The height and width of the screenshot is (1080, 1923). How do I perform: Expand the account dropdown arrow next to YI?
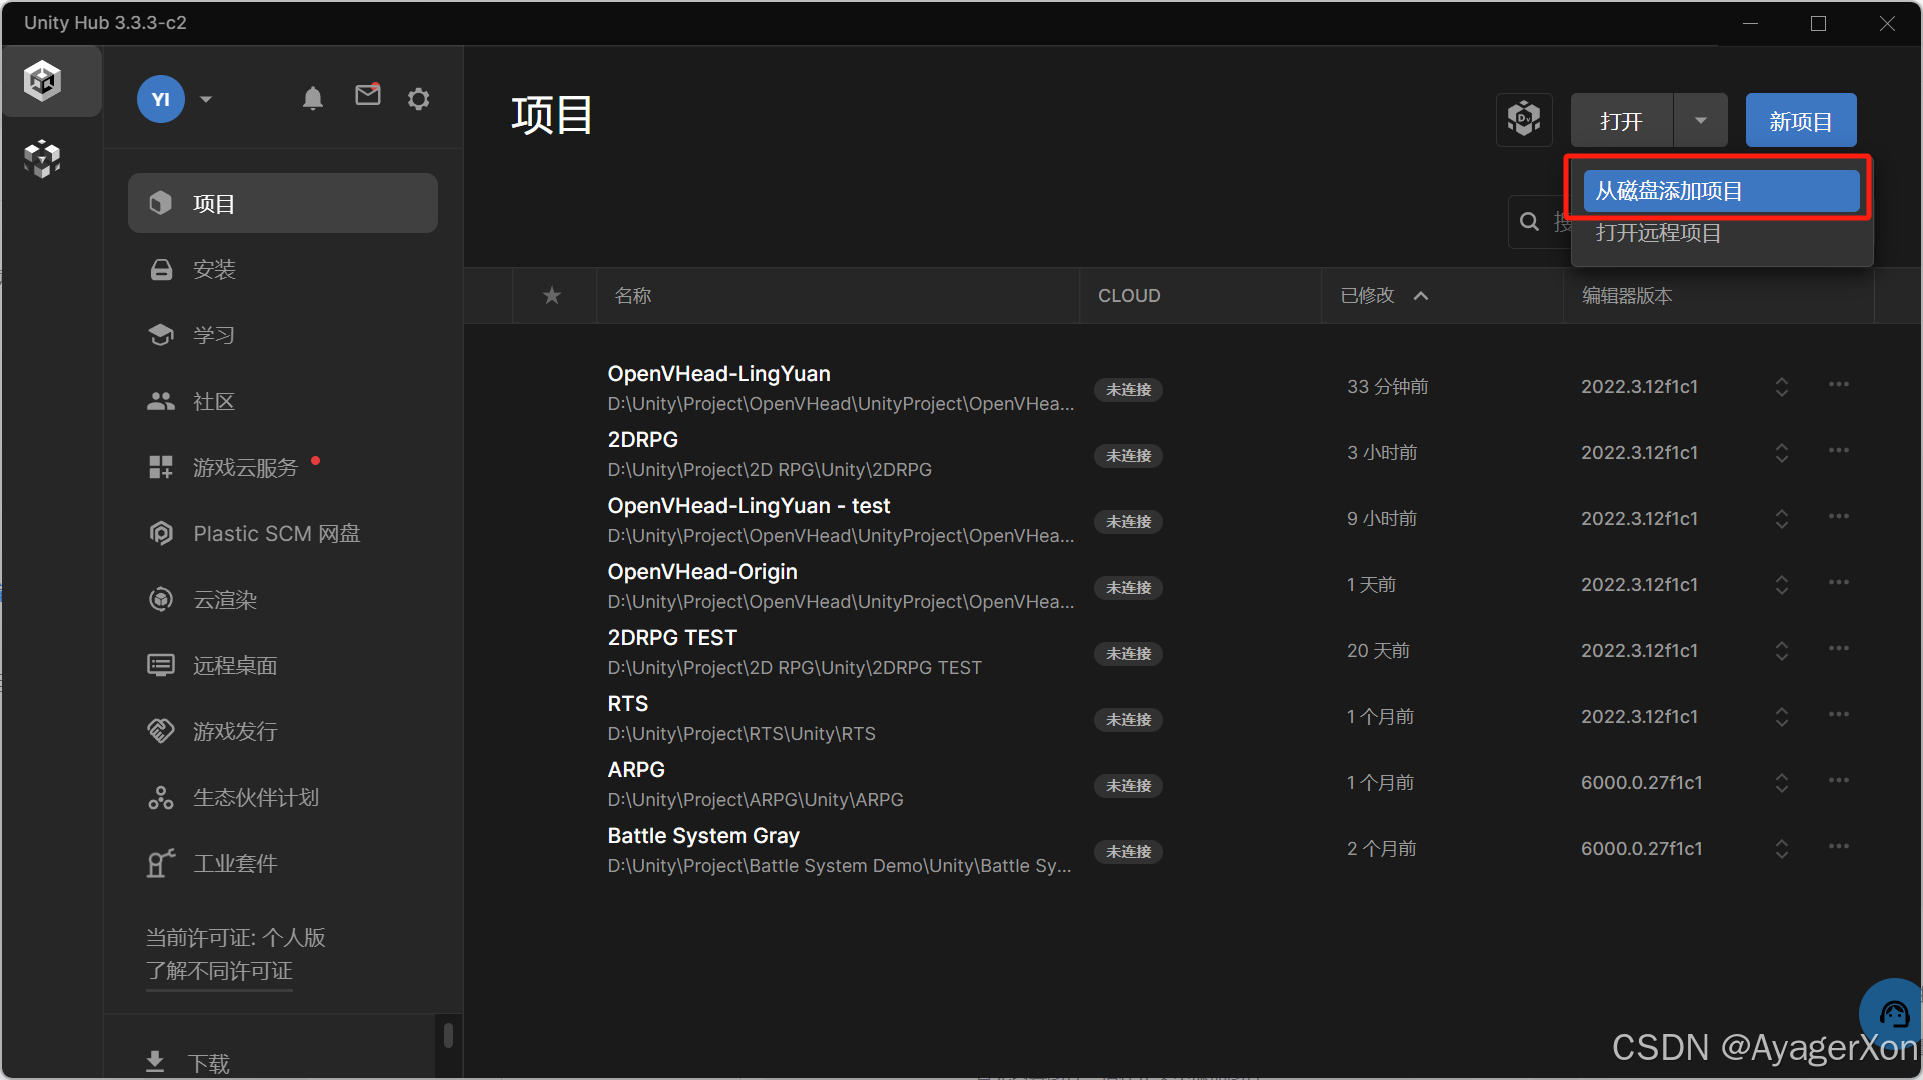(206, 99)
